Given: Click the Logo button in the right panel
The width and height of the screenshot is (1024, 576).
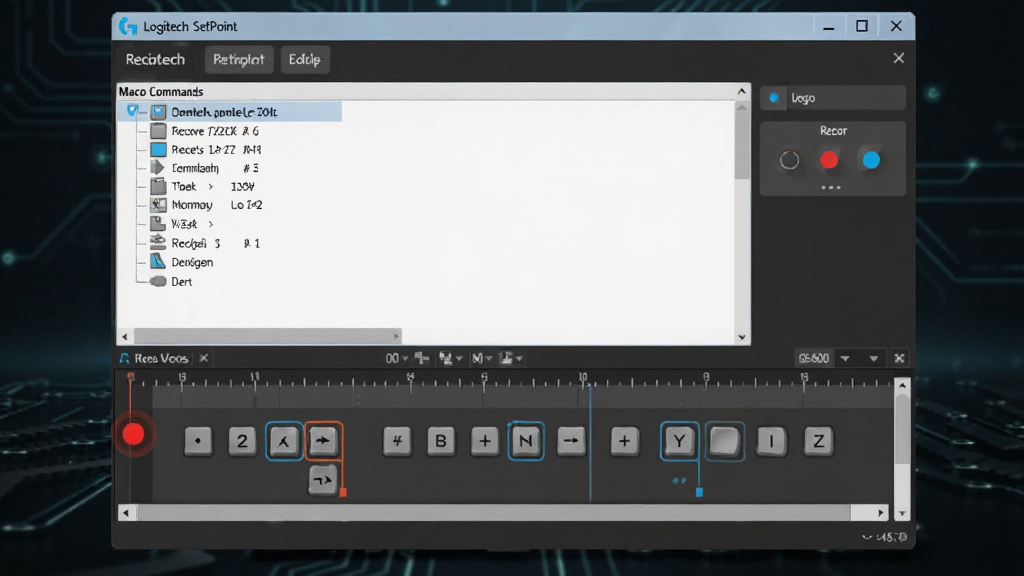Looking at the screenshot, I should pyautogui.click(x=833, y=98).
